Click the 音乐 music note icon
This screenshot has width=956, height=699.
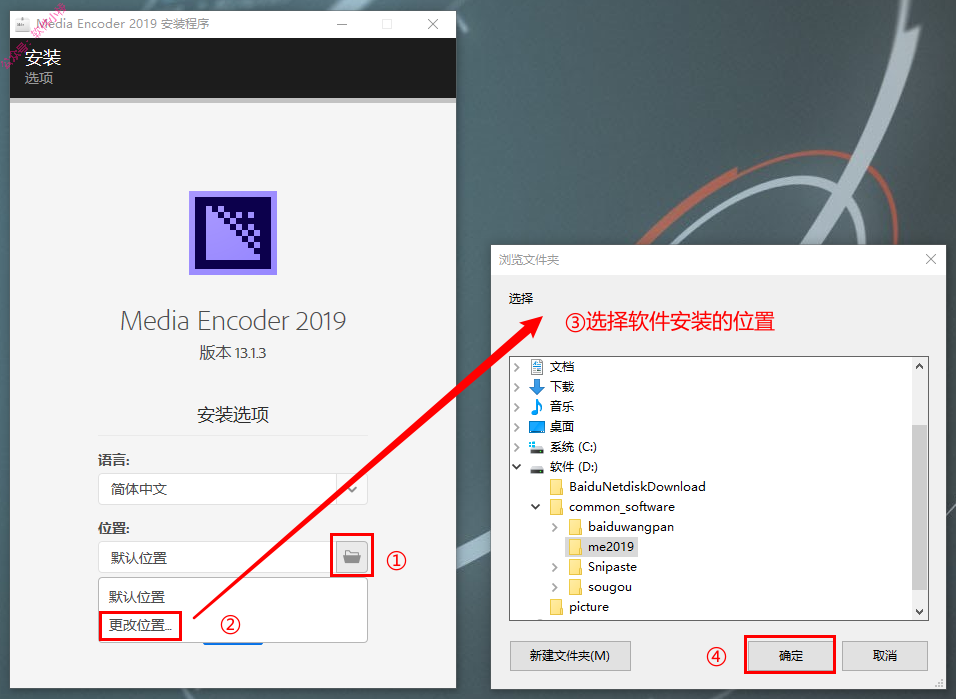(537, 406)
